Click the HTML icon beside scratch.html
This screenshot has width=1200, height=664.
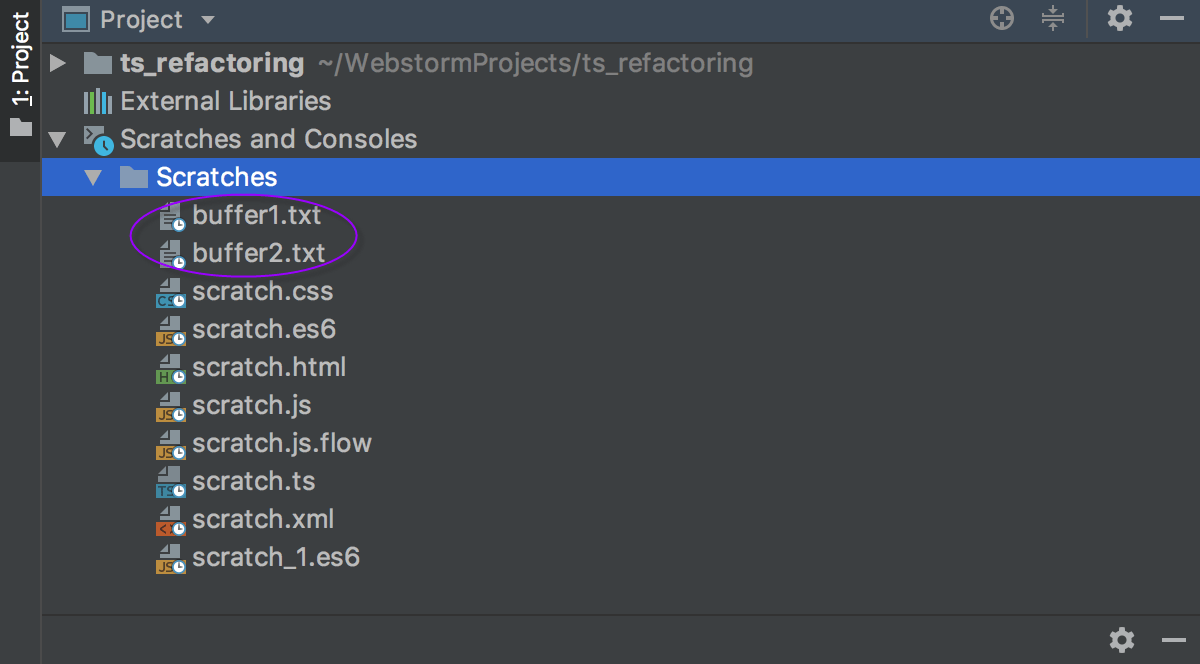[170, 367]
